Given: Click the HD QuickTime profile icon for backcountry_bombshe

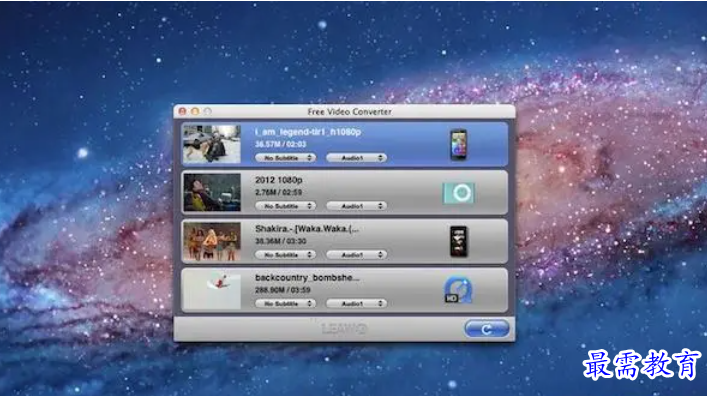Looking at the screenshot, I should (x=458, y=290).
